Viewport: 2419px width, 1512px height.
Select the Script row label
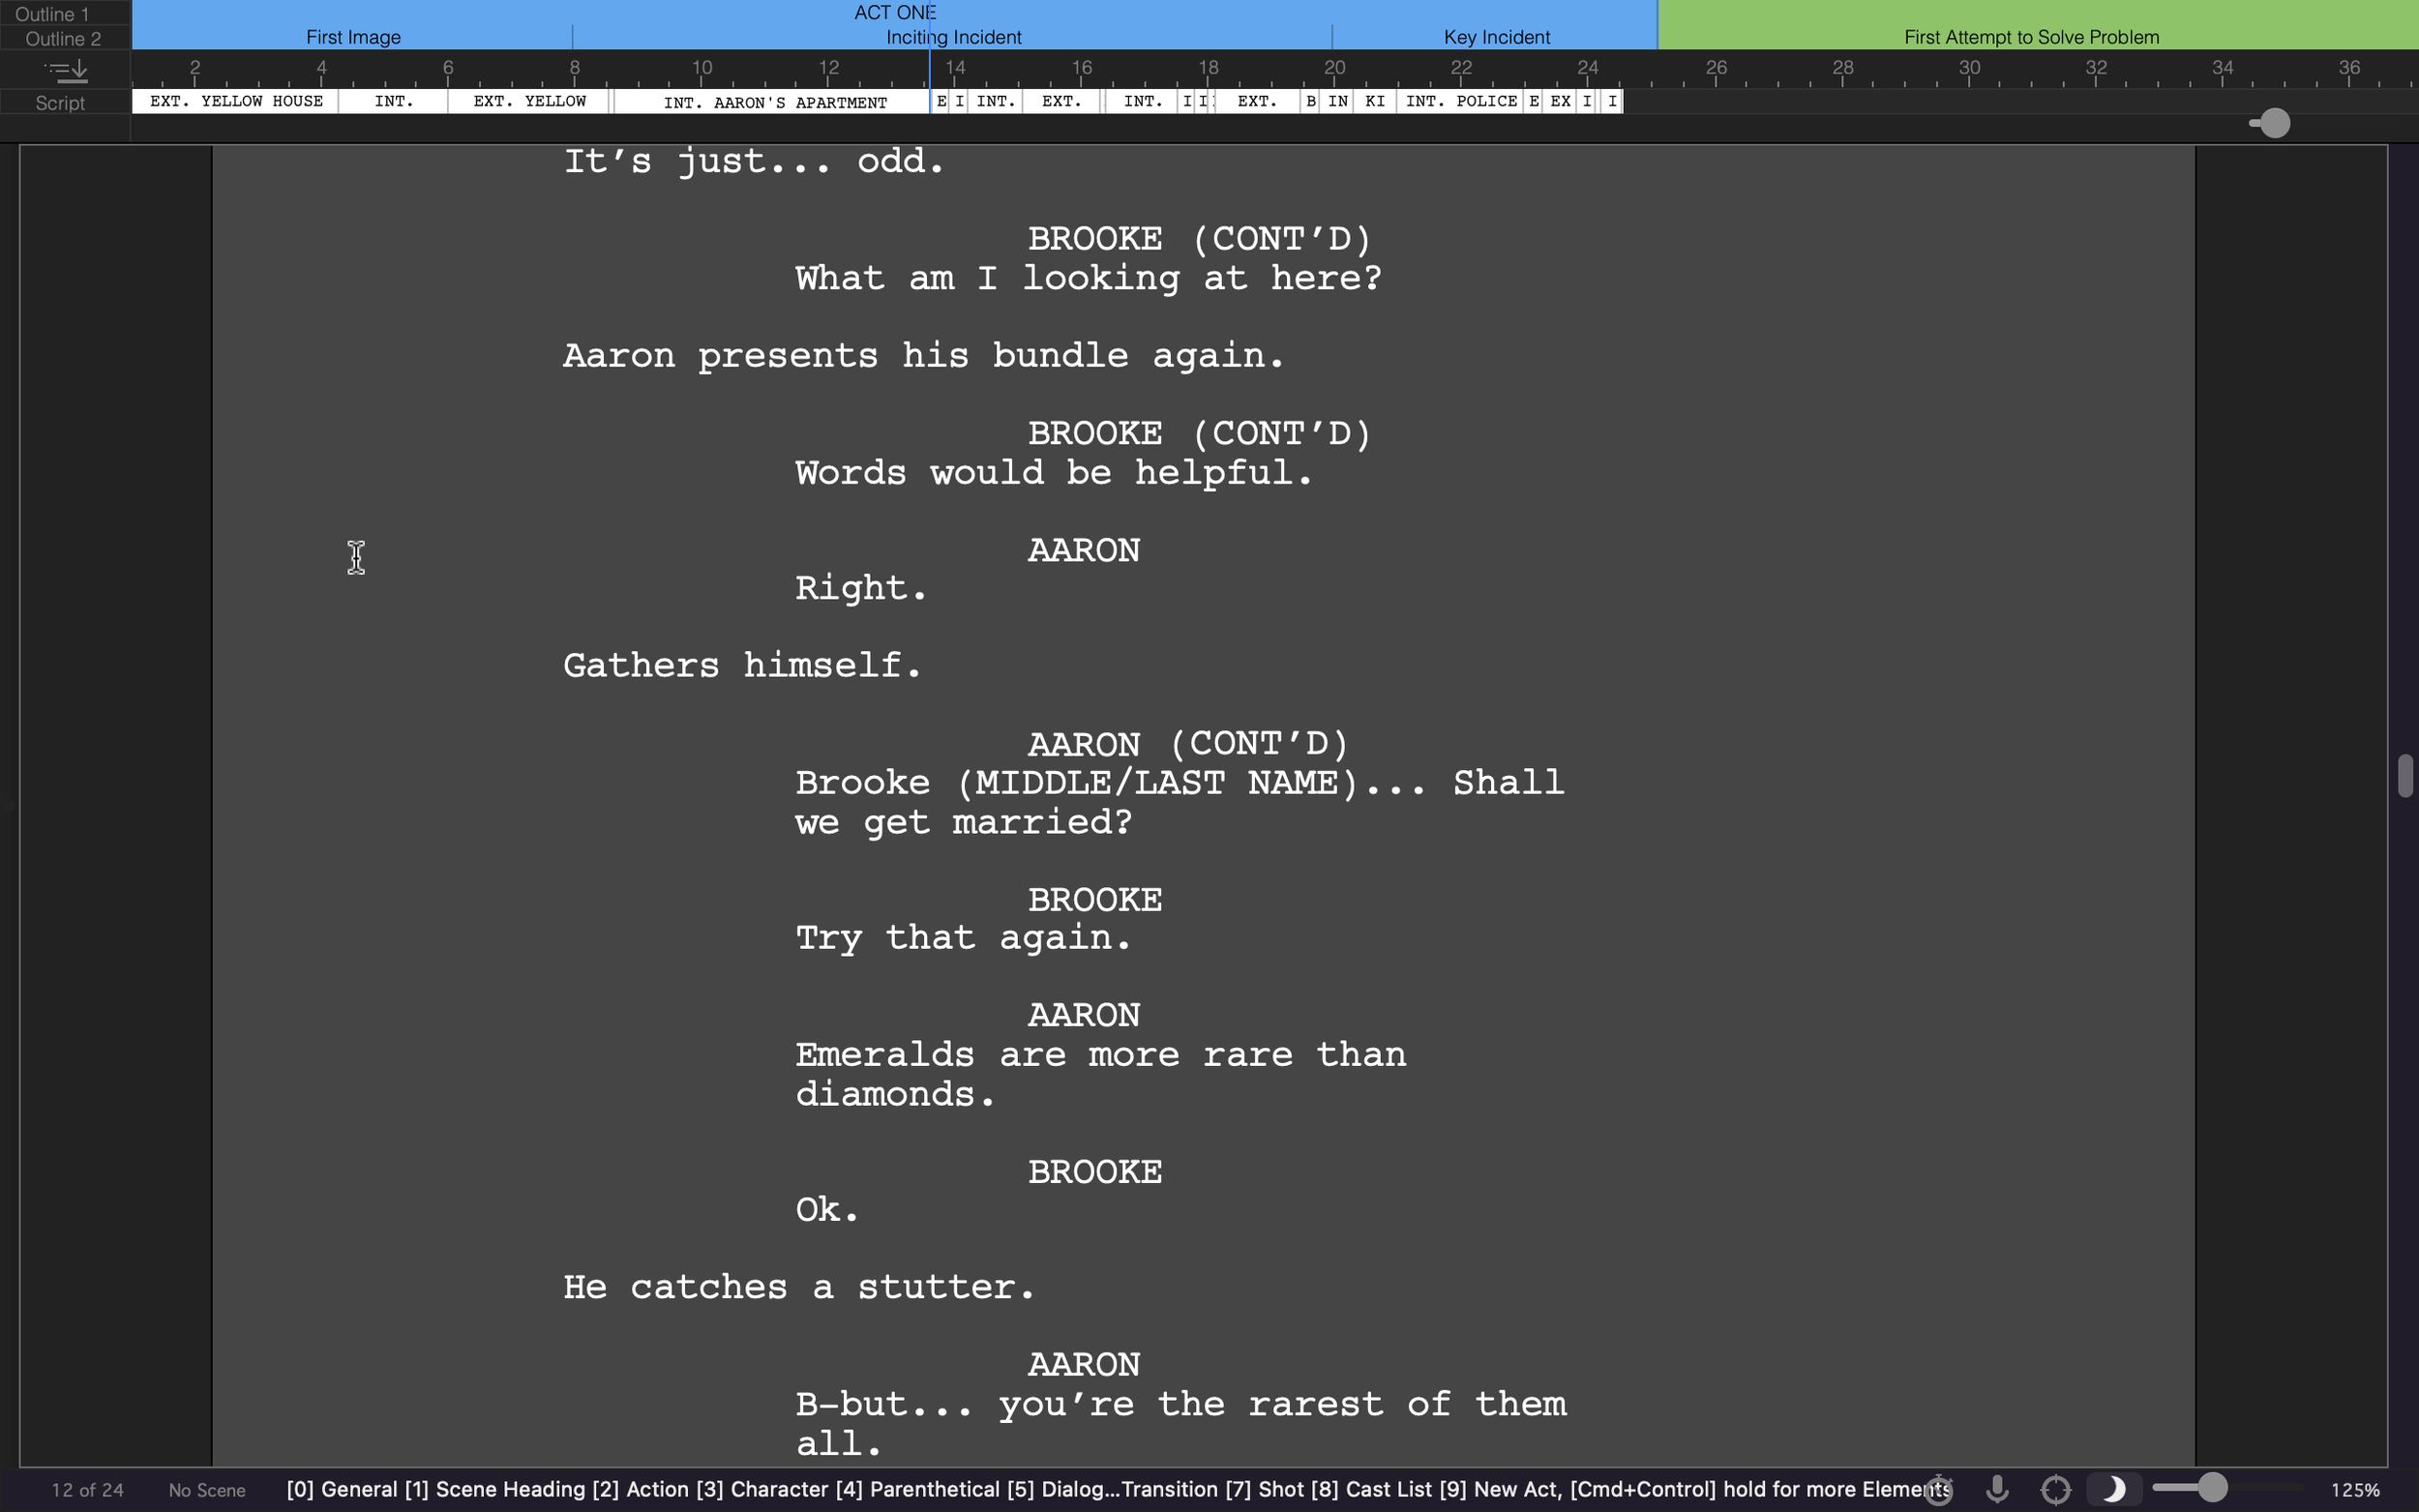tap(60, 103)
